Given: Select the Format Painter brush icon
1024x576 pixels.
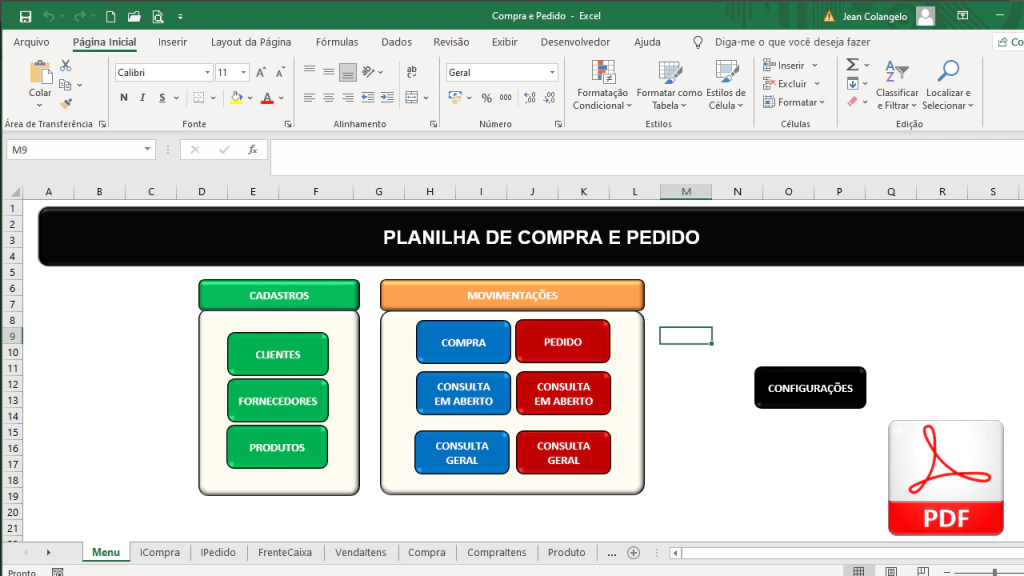Looking at the screenshot, I should [66, 103].
